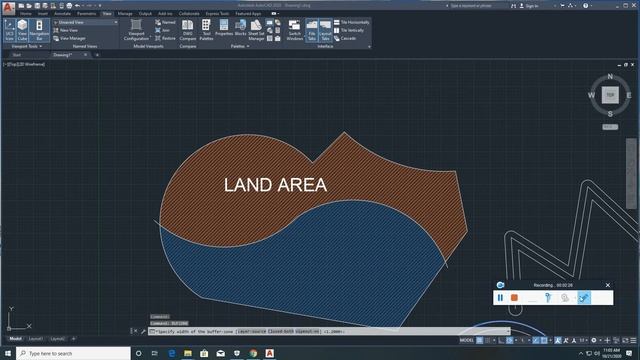Open the Home ribbon tab
The width and height of the screenshot is (640, 360).
[x=26, y=13]
